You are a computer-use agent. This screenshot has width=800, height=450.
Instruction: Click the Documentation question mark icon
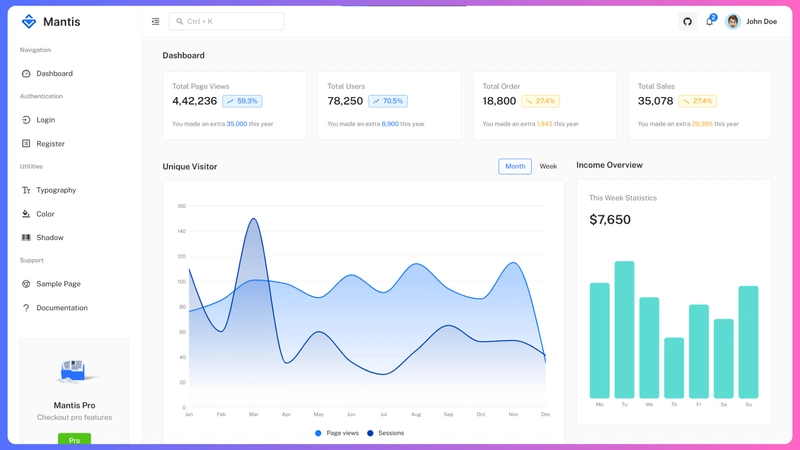click(26, 308)
